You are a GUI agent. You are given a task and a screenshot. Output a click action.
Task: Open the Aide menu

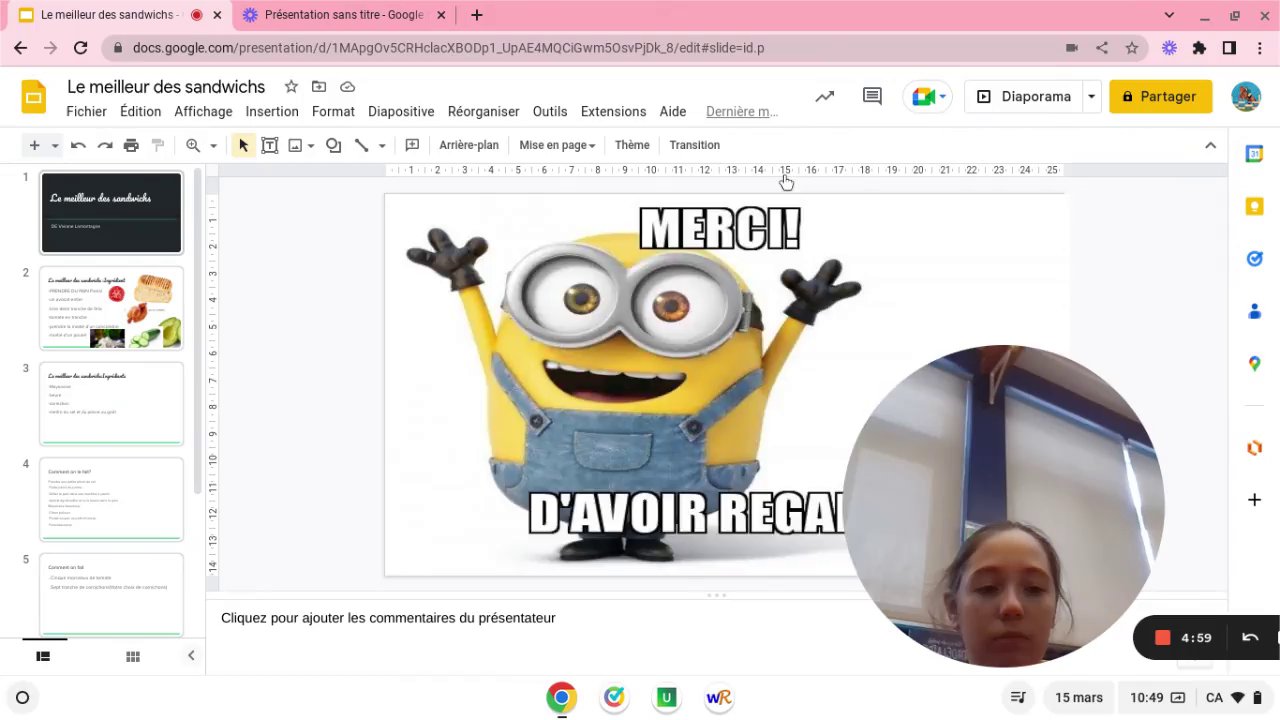coord(673,112)
